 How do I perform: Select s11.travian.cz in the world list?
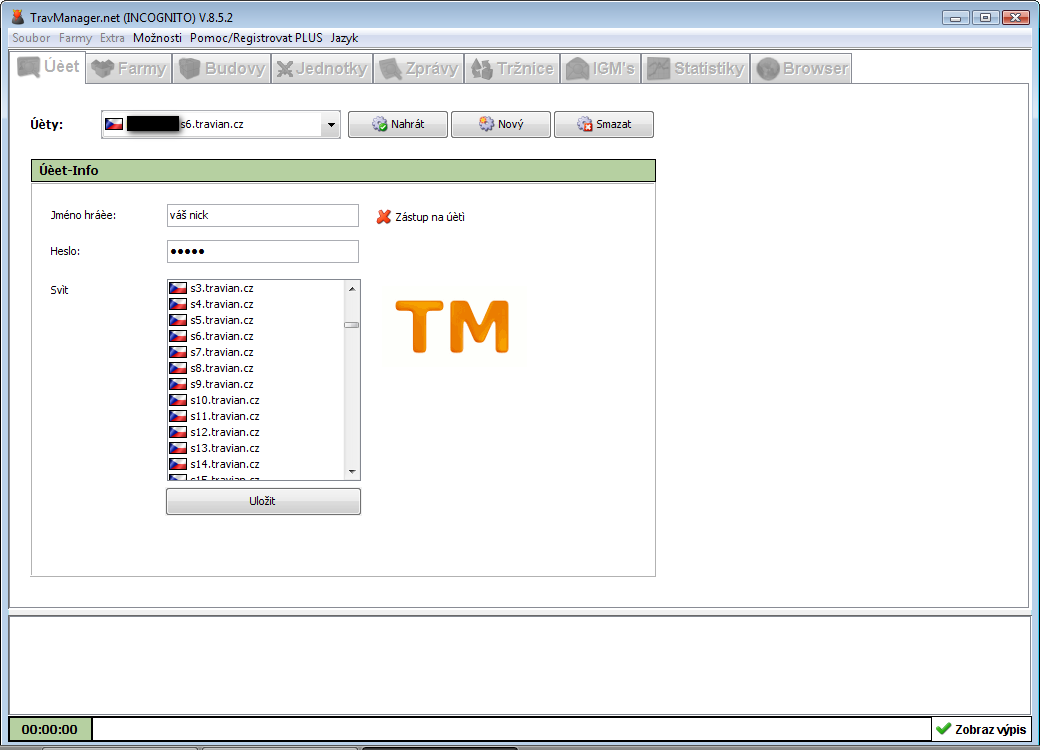tap(255, 416)
